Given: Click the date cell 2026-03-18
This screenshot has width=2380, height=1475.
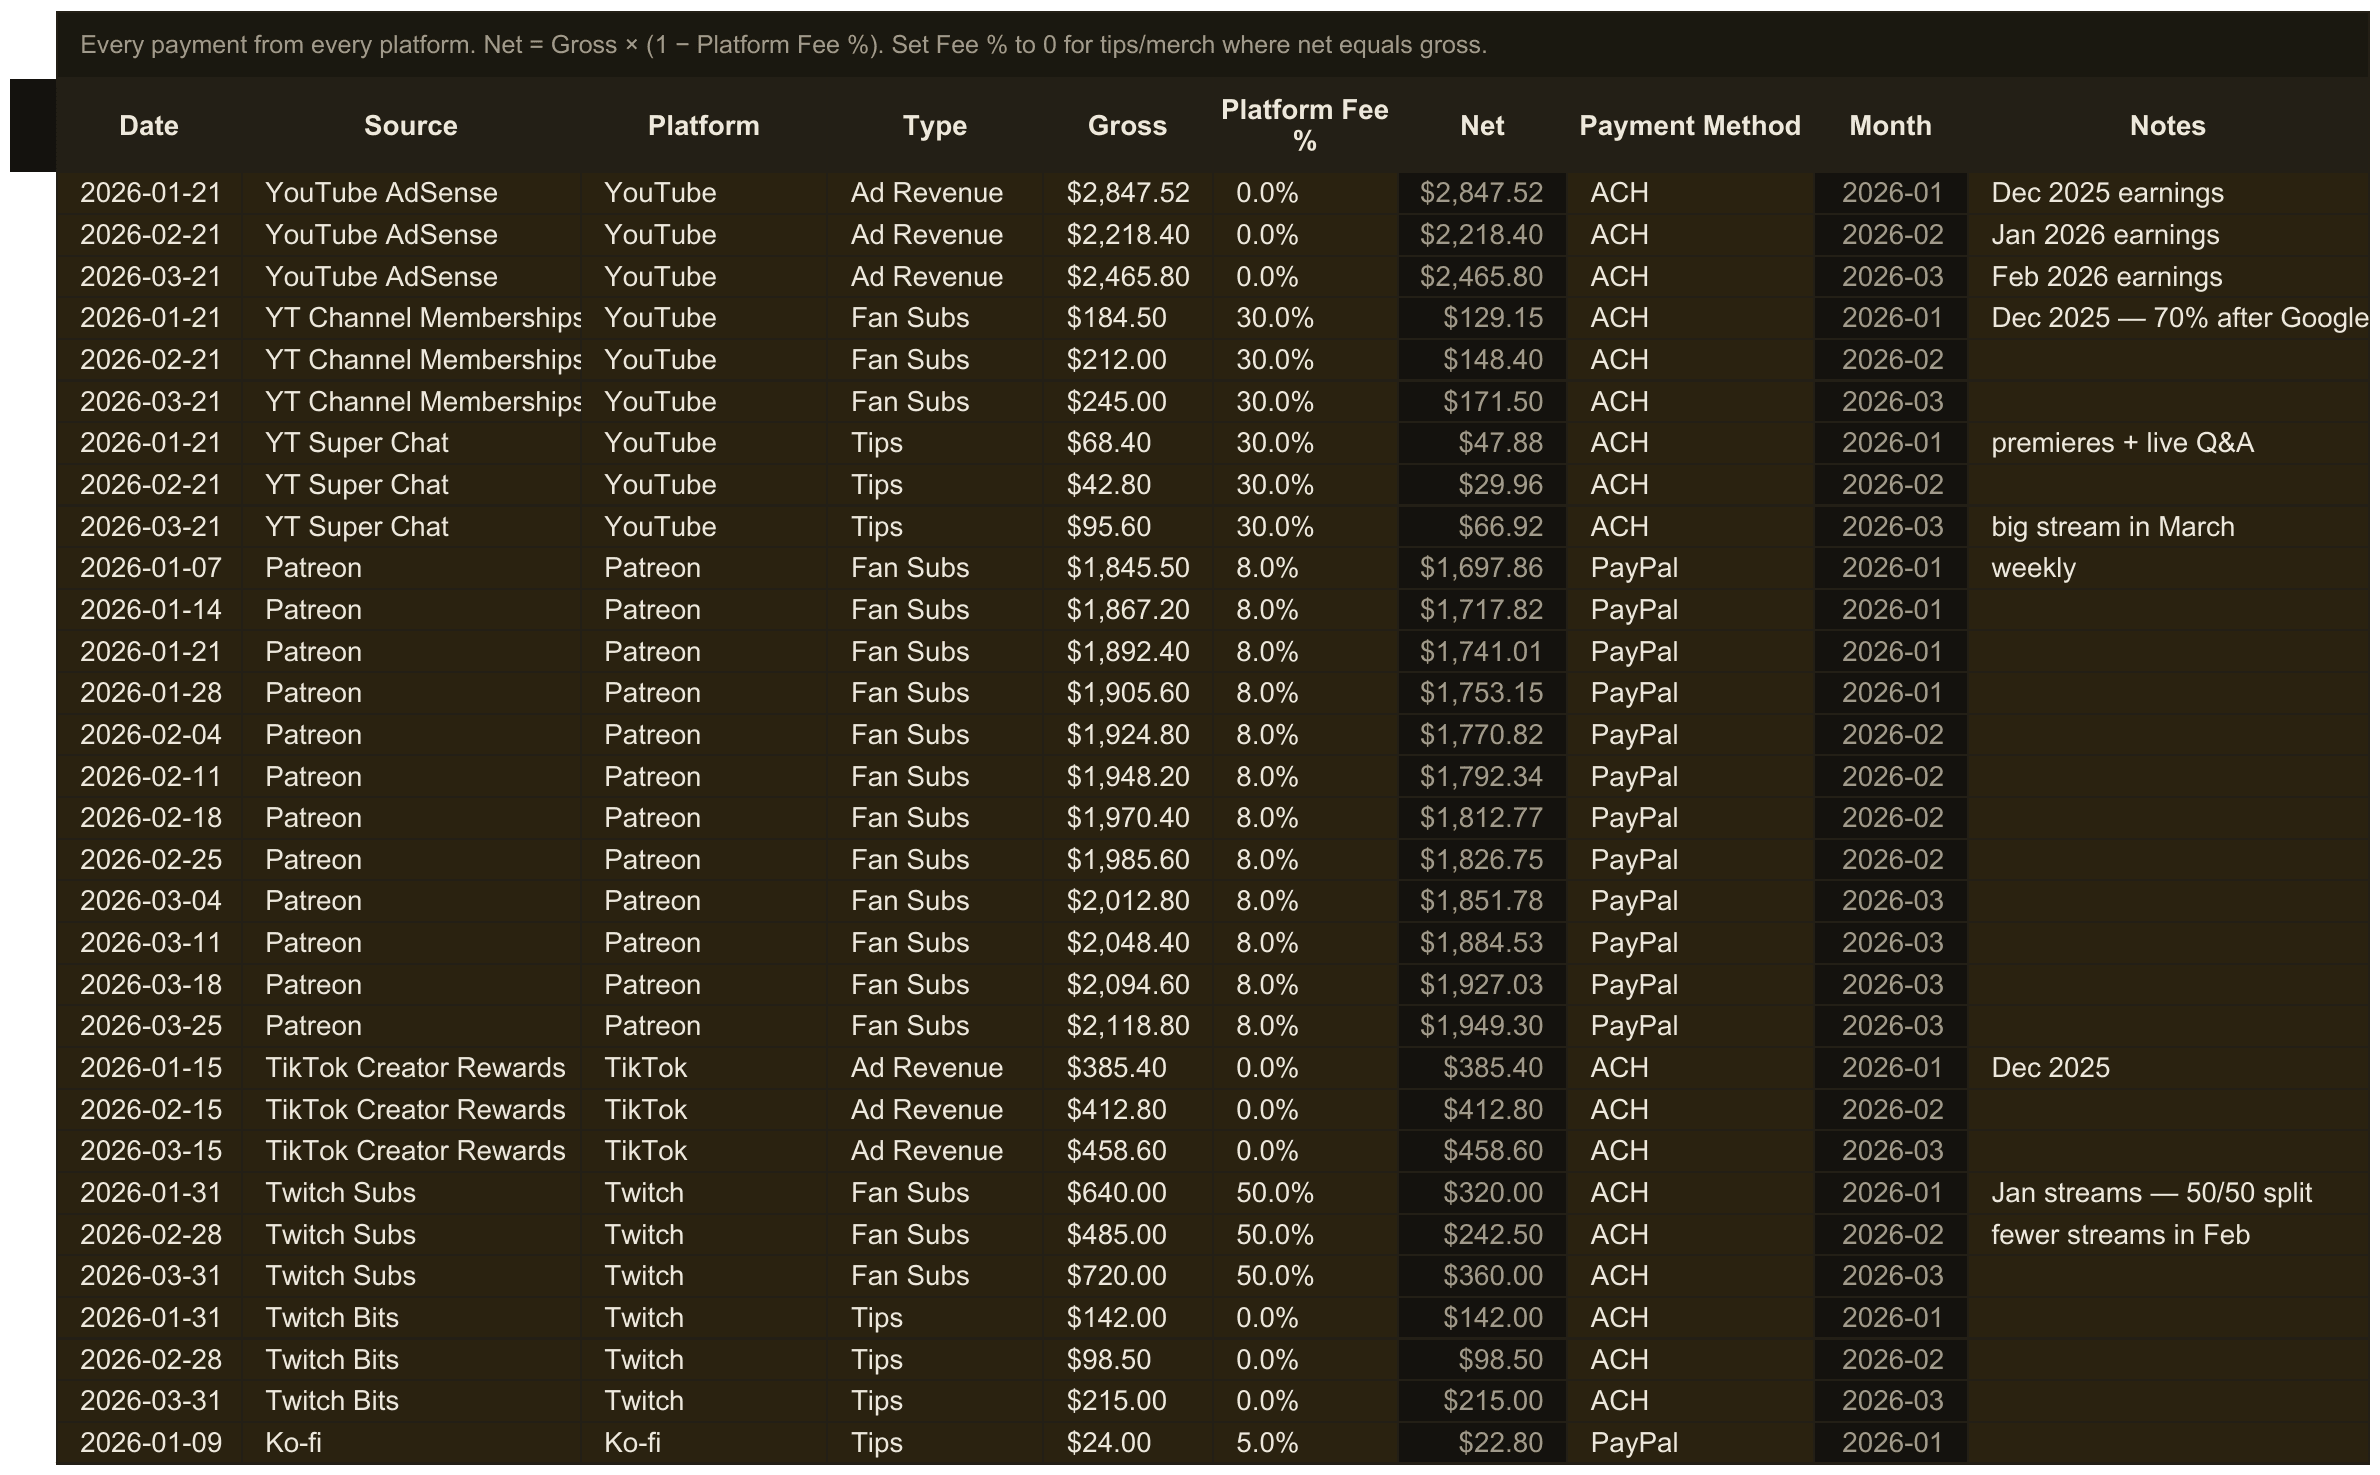Looking at the screenshot, I should (150, 985).
